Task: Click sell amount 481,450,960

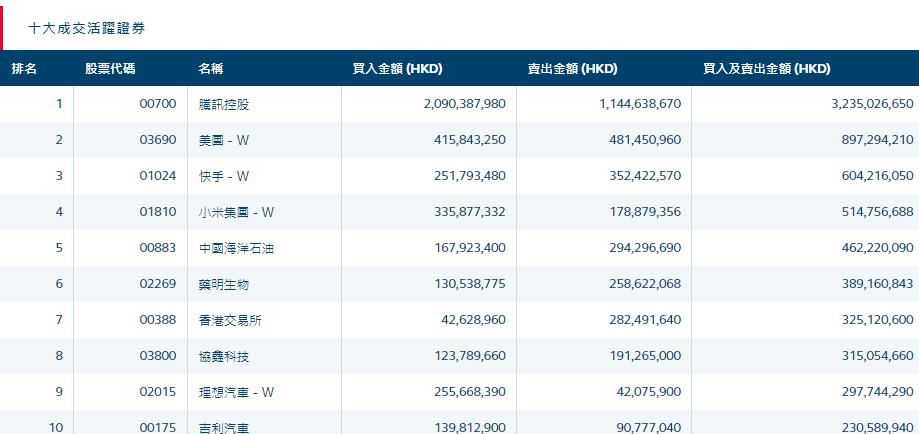Action: tap(645, 140)
